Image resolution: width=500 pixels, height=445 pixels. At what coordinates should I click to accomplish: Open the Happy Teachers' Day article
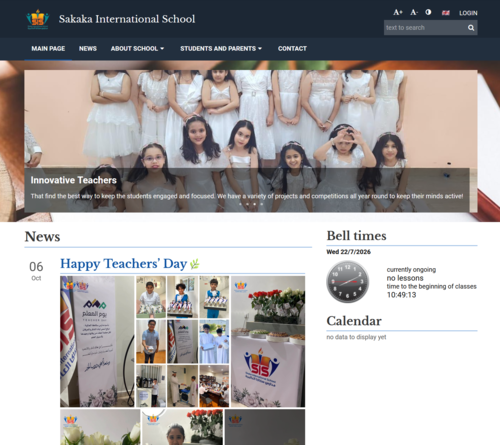pyautogui.click(x=124, y=264)
